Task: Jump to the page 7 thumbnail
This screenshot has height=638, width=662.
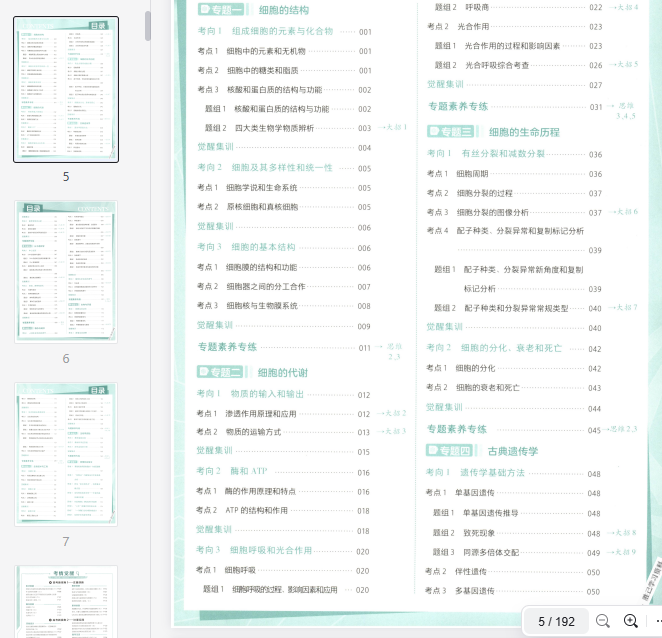Action: click(x=66, y=454)
